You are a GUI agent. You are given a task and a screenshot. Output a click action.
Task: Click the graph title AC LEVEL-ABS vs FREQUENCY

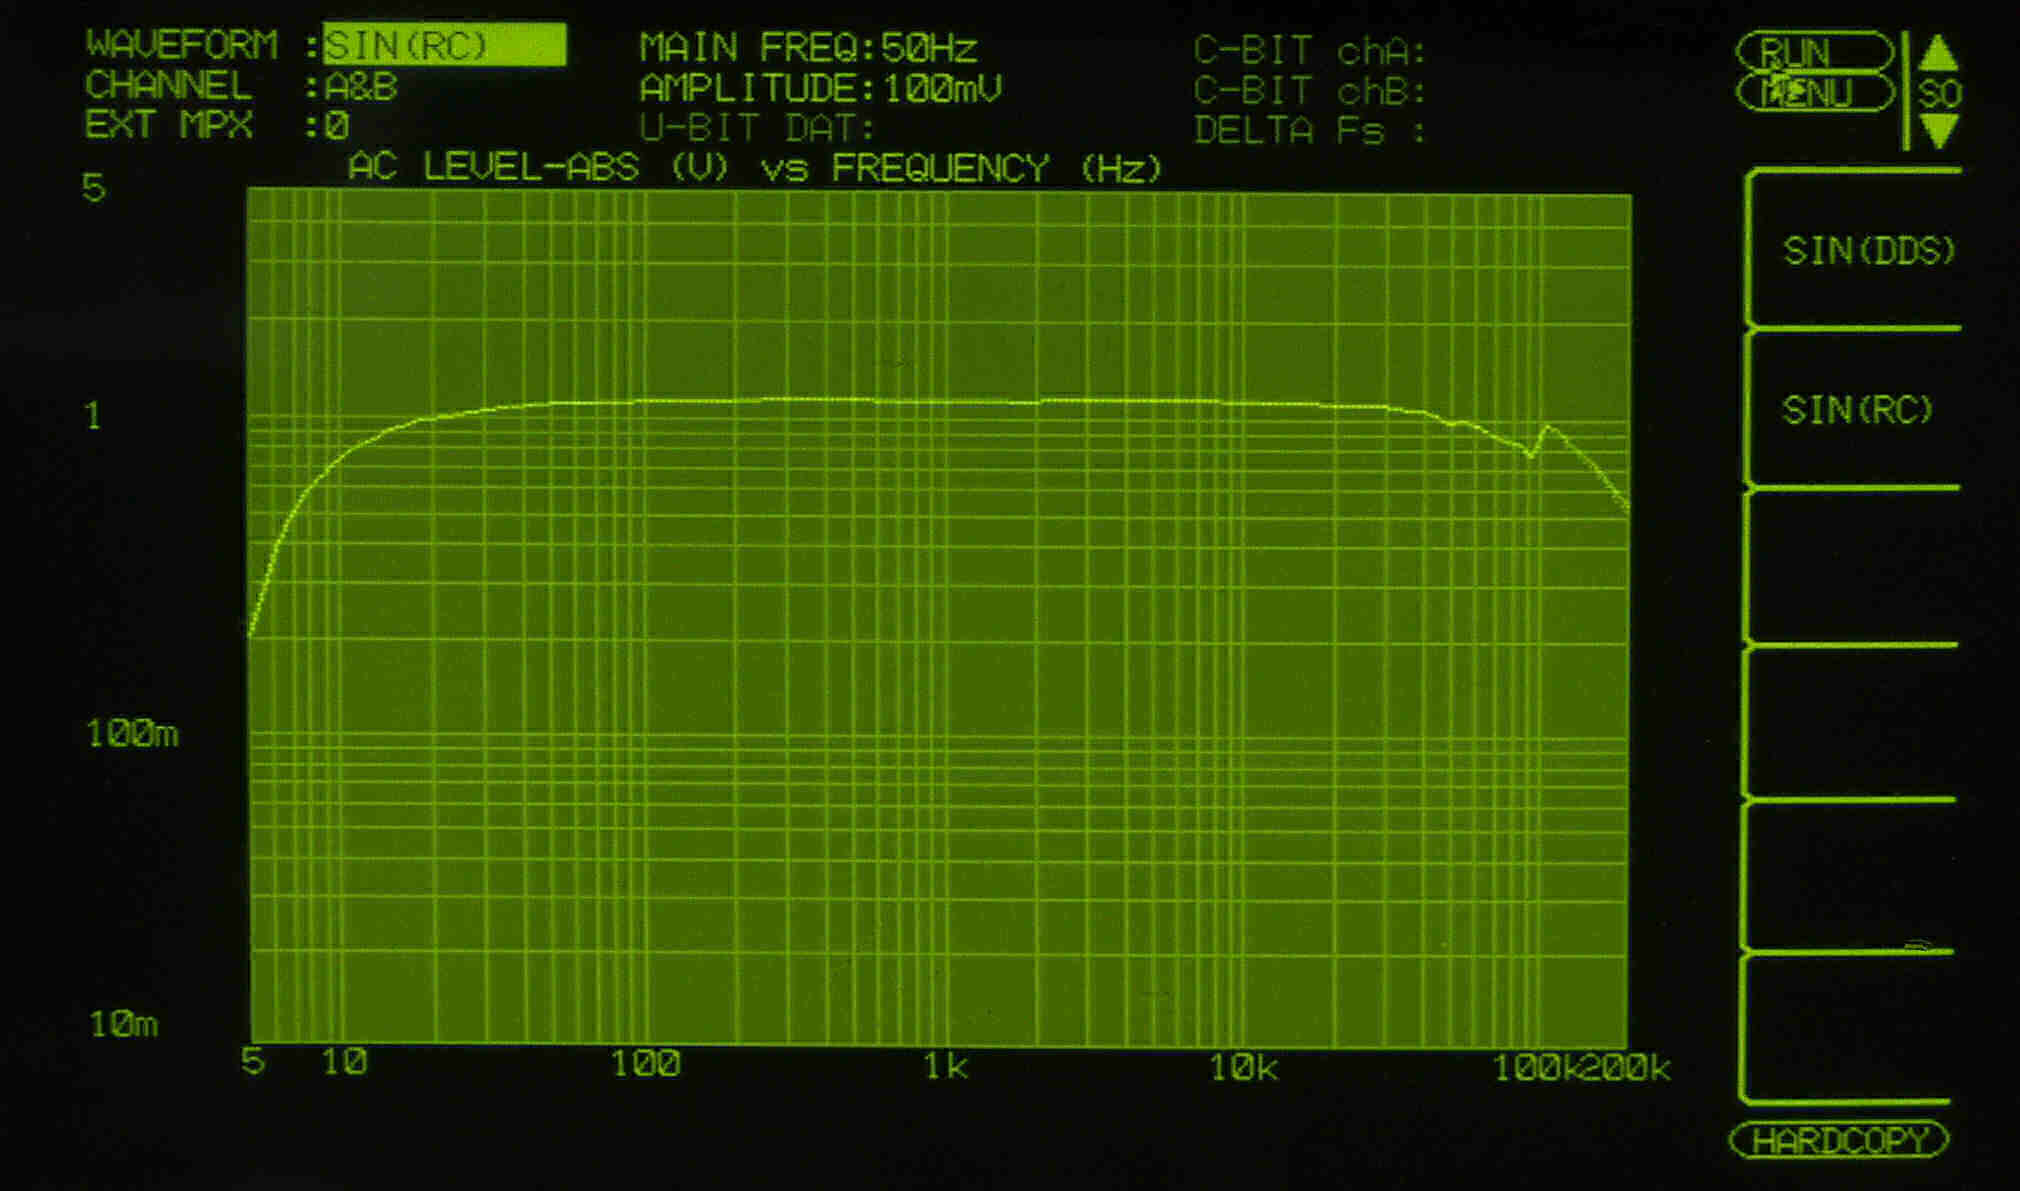[755, 168]
